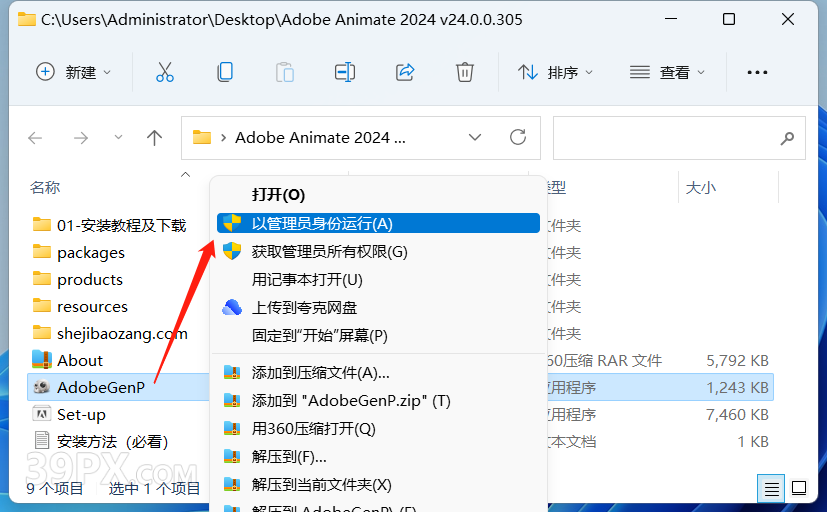Click the 安装方法 text document icon

42,441
